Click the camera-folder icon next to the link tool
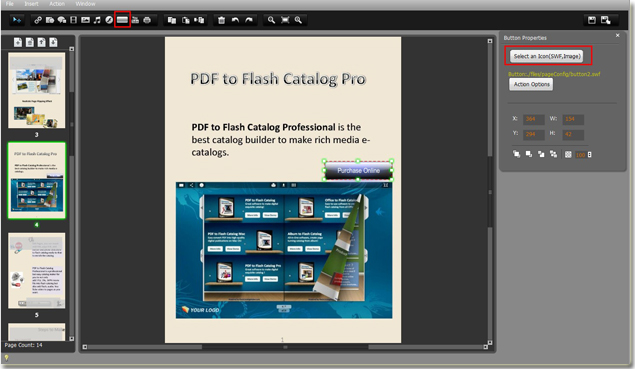This screenshot has height=369, width=635. click(50, 20)
